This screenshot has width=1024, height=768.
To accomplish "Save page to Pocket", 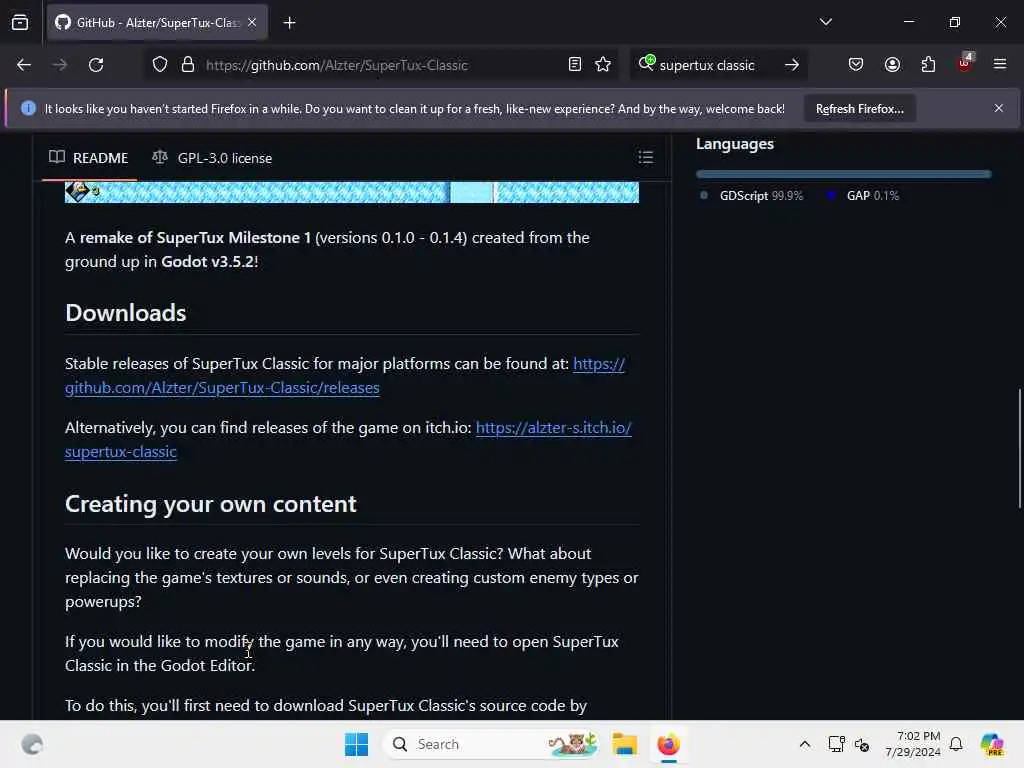I will pos(856,65).
